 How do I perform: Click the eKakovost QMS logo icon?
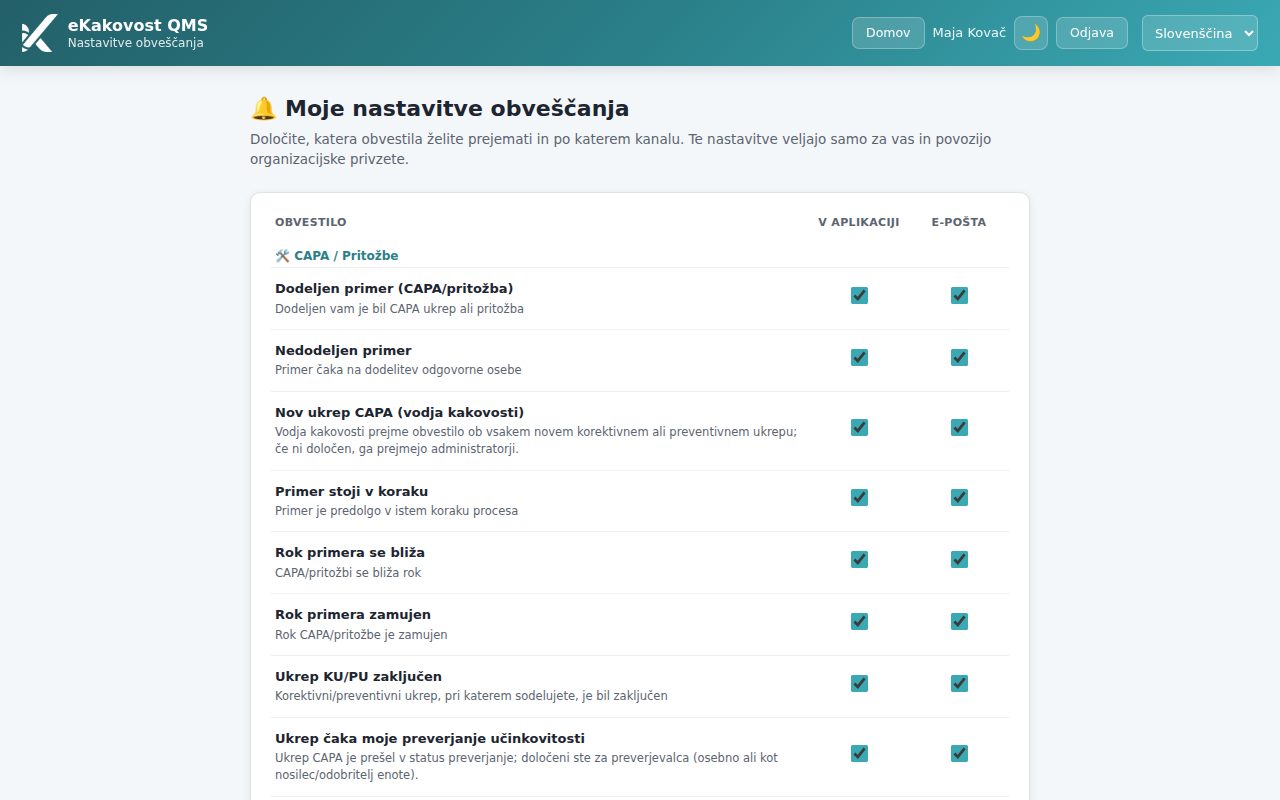click(39, 33)
